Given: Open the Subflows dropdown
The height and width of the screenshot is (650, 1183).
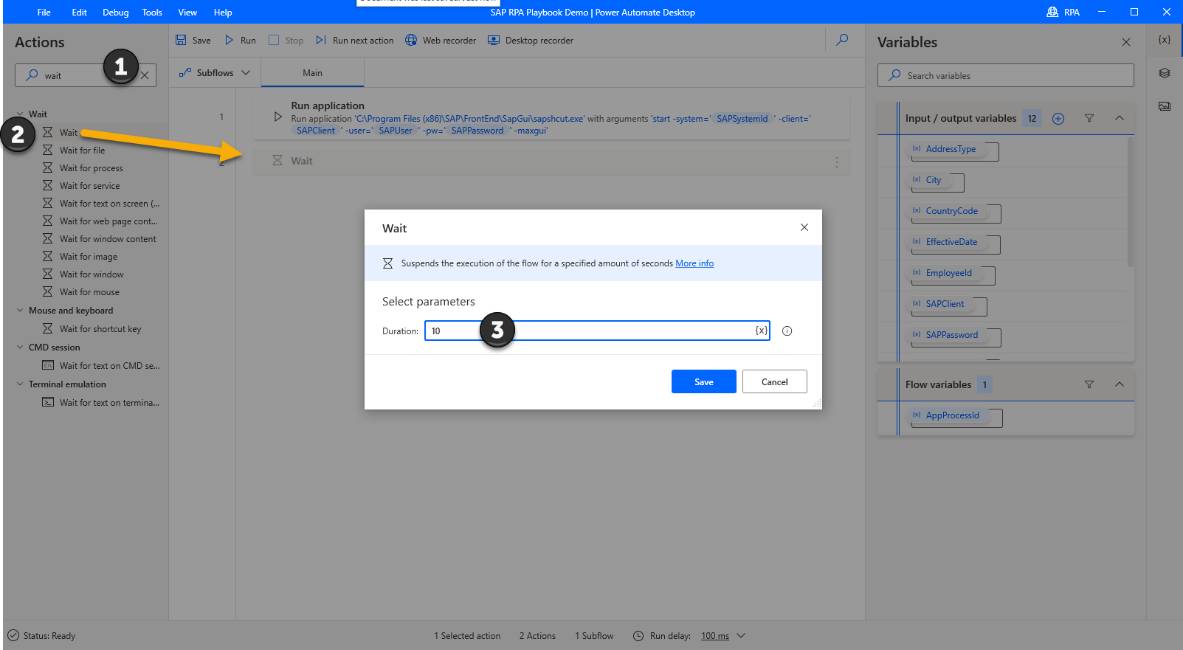Looking at the screenshot, I should [214, 73].
